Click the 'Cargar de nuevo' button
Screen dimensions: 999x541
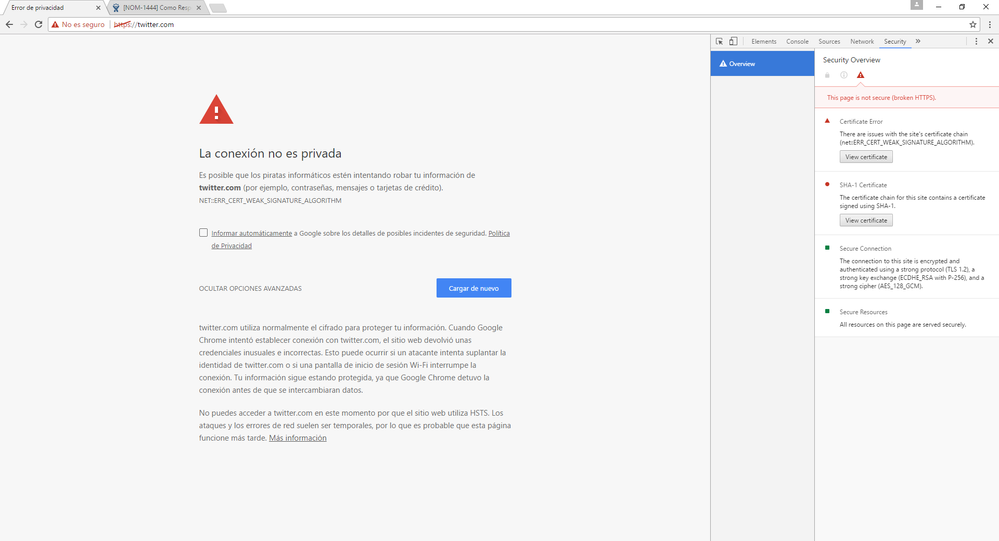473,288
